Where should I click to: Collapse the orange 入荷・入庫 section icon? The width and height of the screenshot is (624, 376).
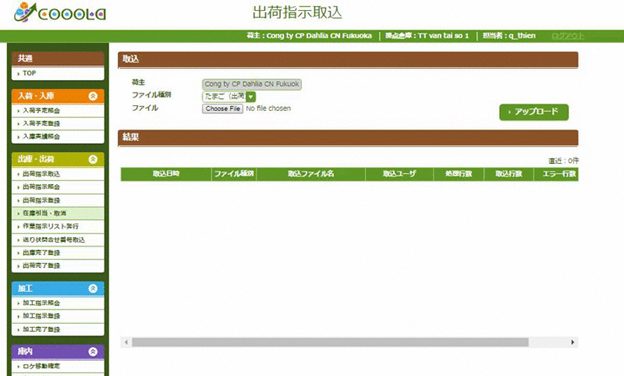pos(93,96)
